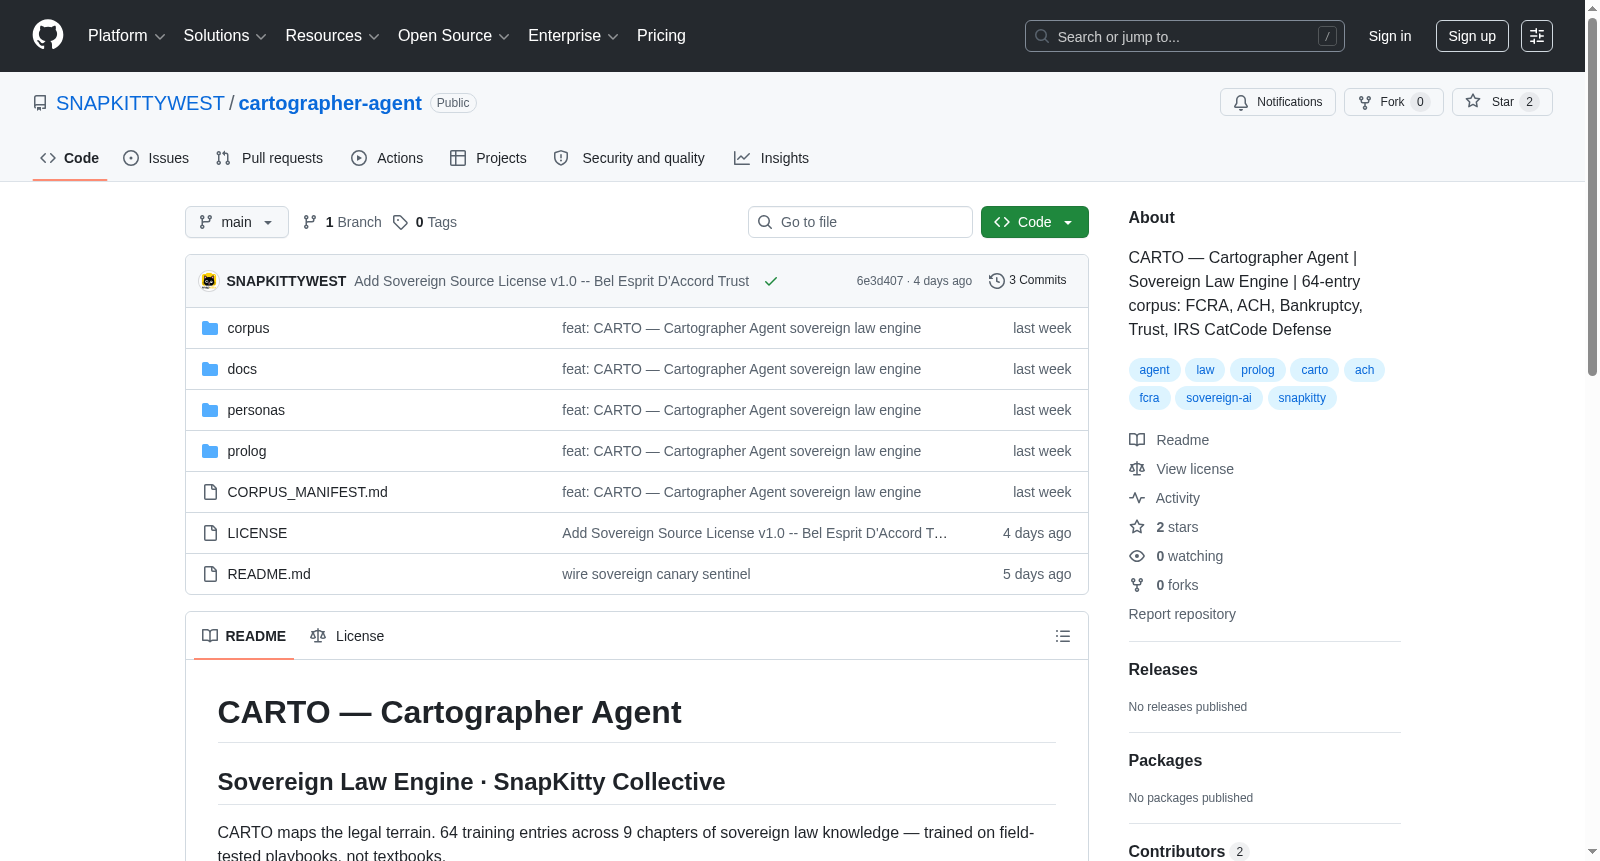
Task: Click the SNAPKITTYWEST avatar in commit row
Action: pos(209,281)
